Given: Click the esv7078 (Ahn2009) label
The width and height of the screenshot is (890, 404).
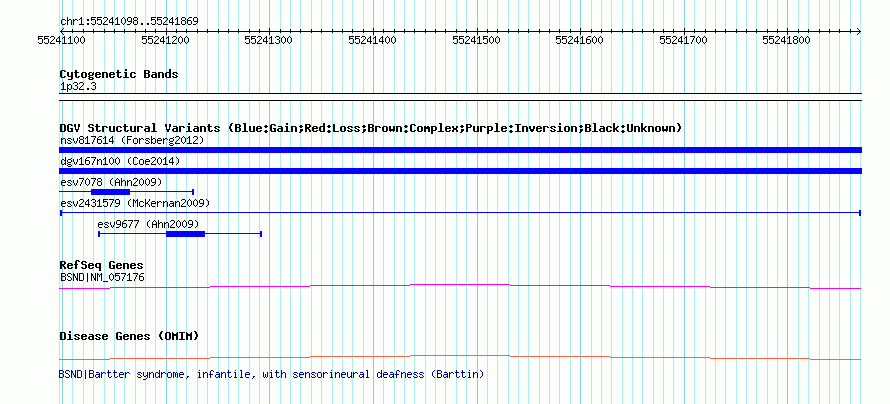Looking at the screenshot, I should click(111, 182).
